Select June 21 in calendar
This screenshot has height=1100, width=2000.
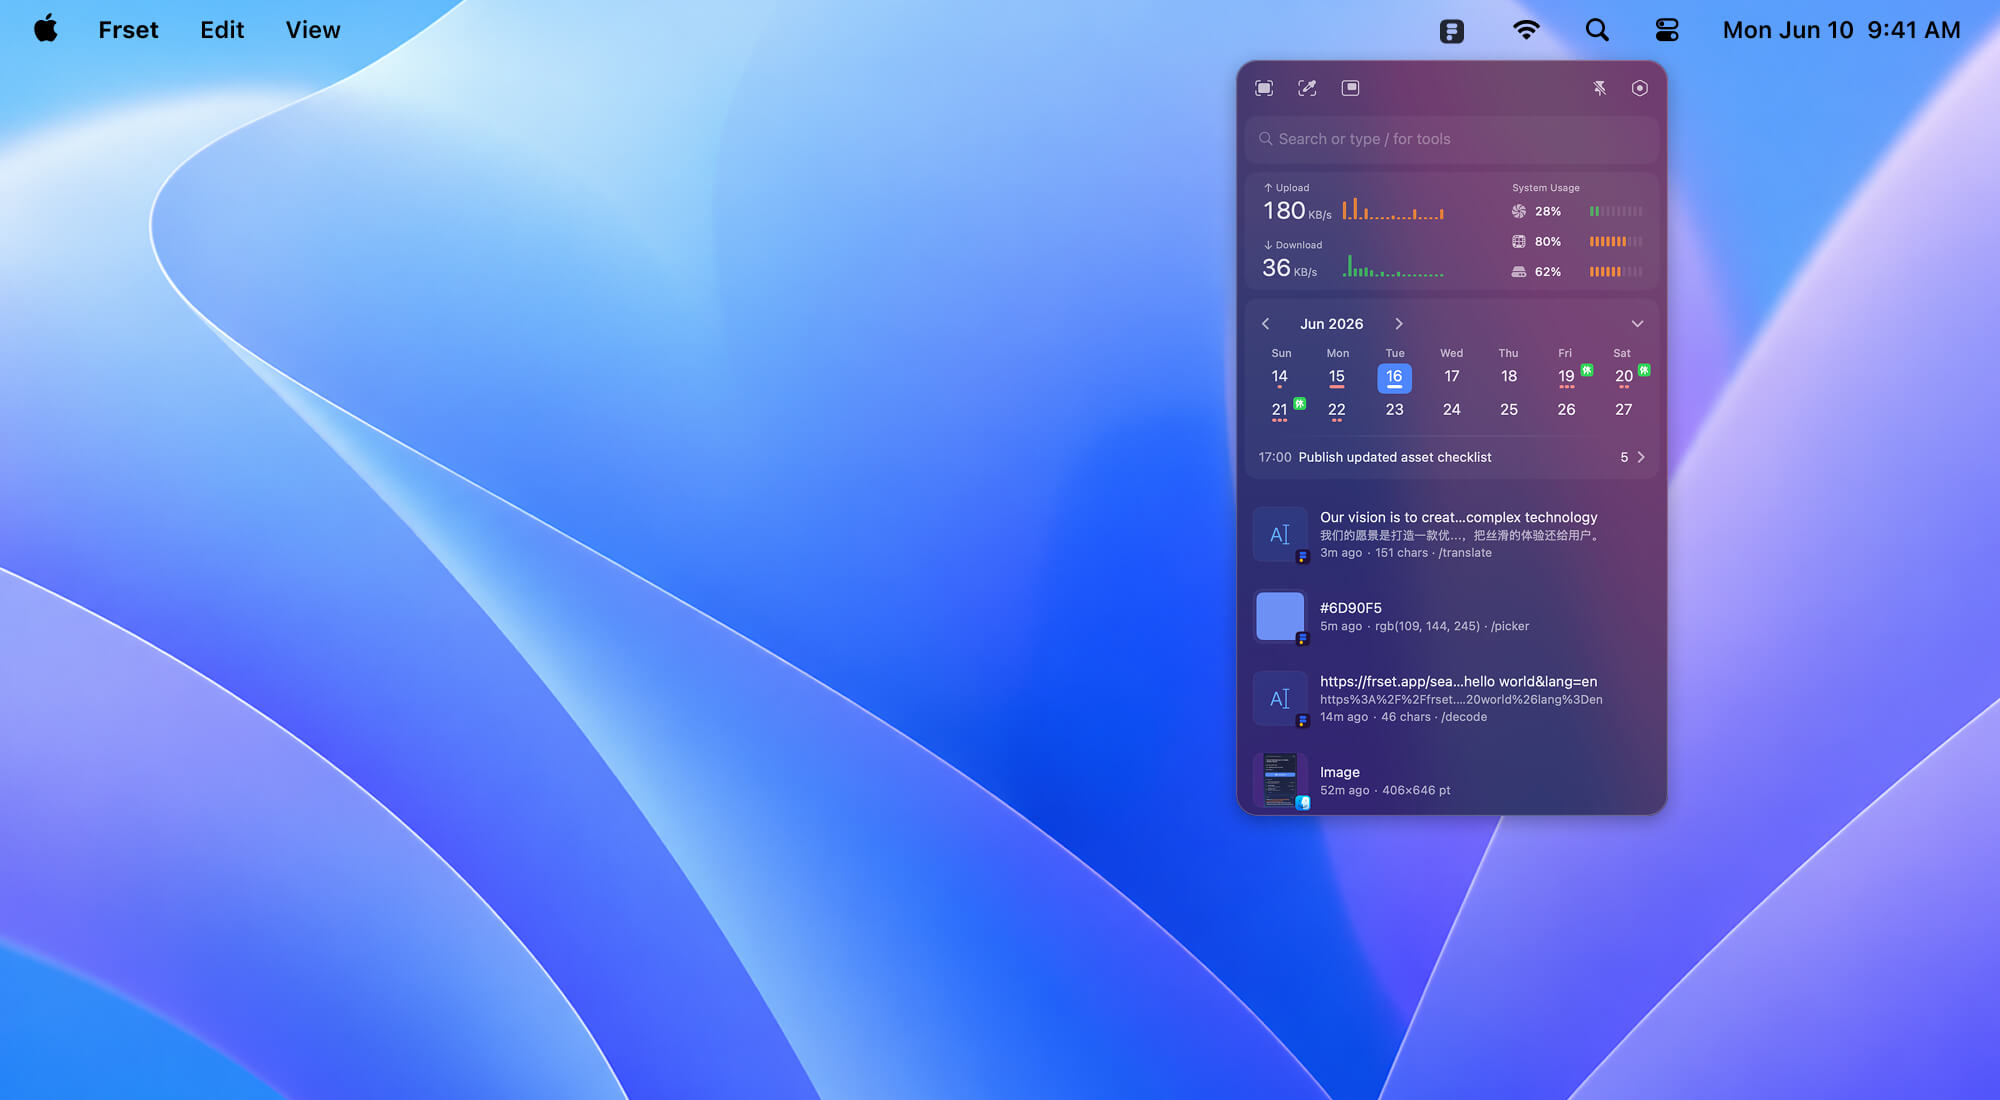coord(1280,410)
